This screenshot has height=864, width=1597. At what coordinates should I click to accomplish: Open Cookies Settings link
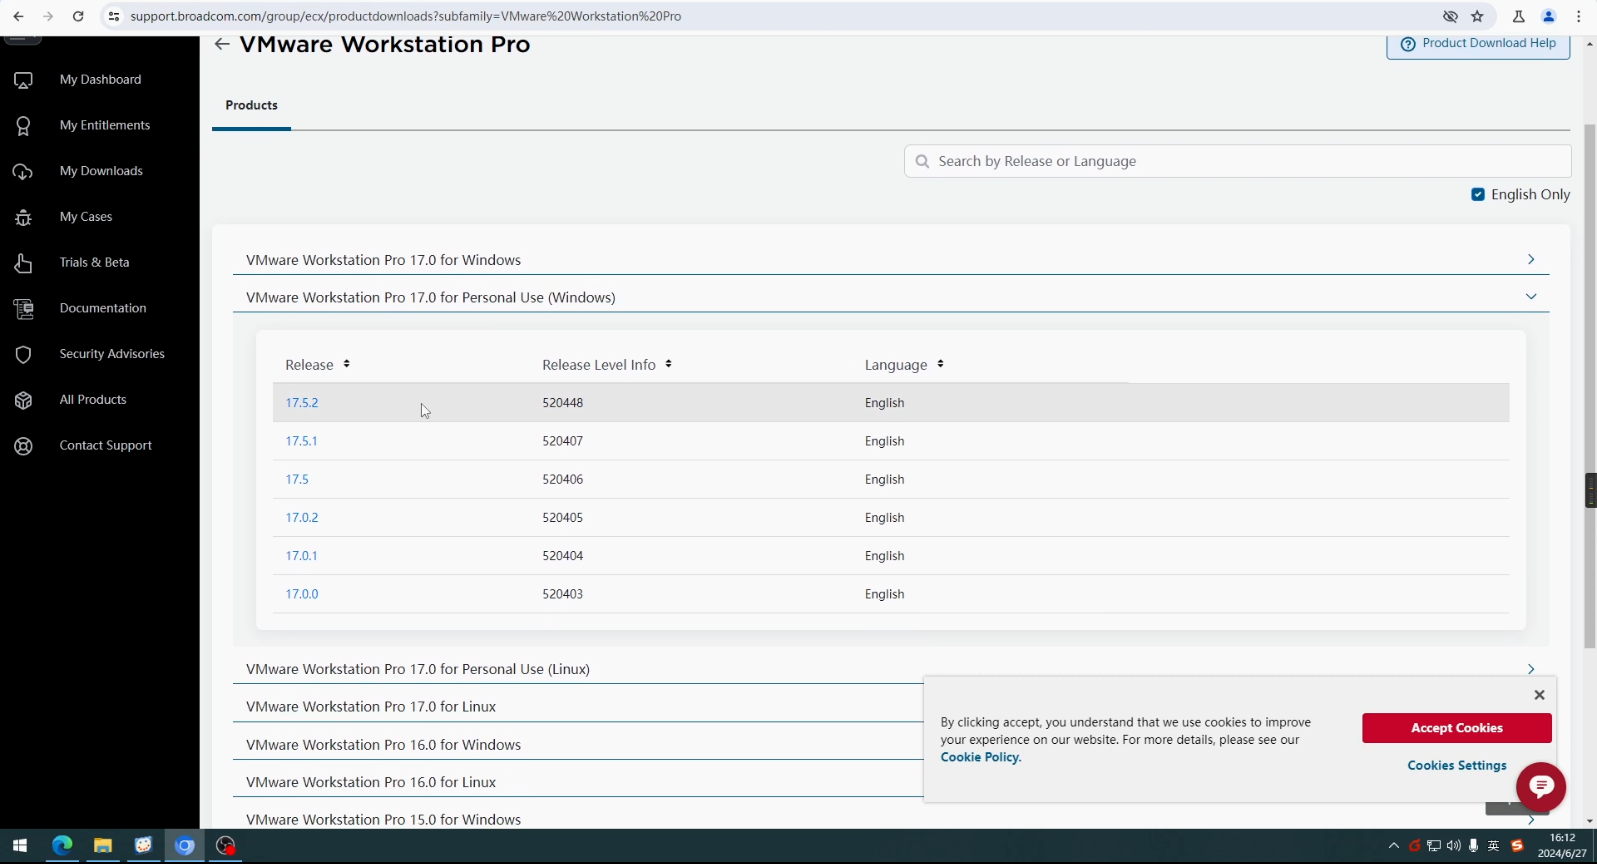pos(1457,766)
